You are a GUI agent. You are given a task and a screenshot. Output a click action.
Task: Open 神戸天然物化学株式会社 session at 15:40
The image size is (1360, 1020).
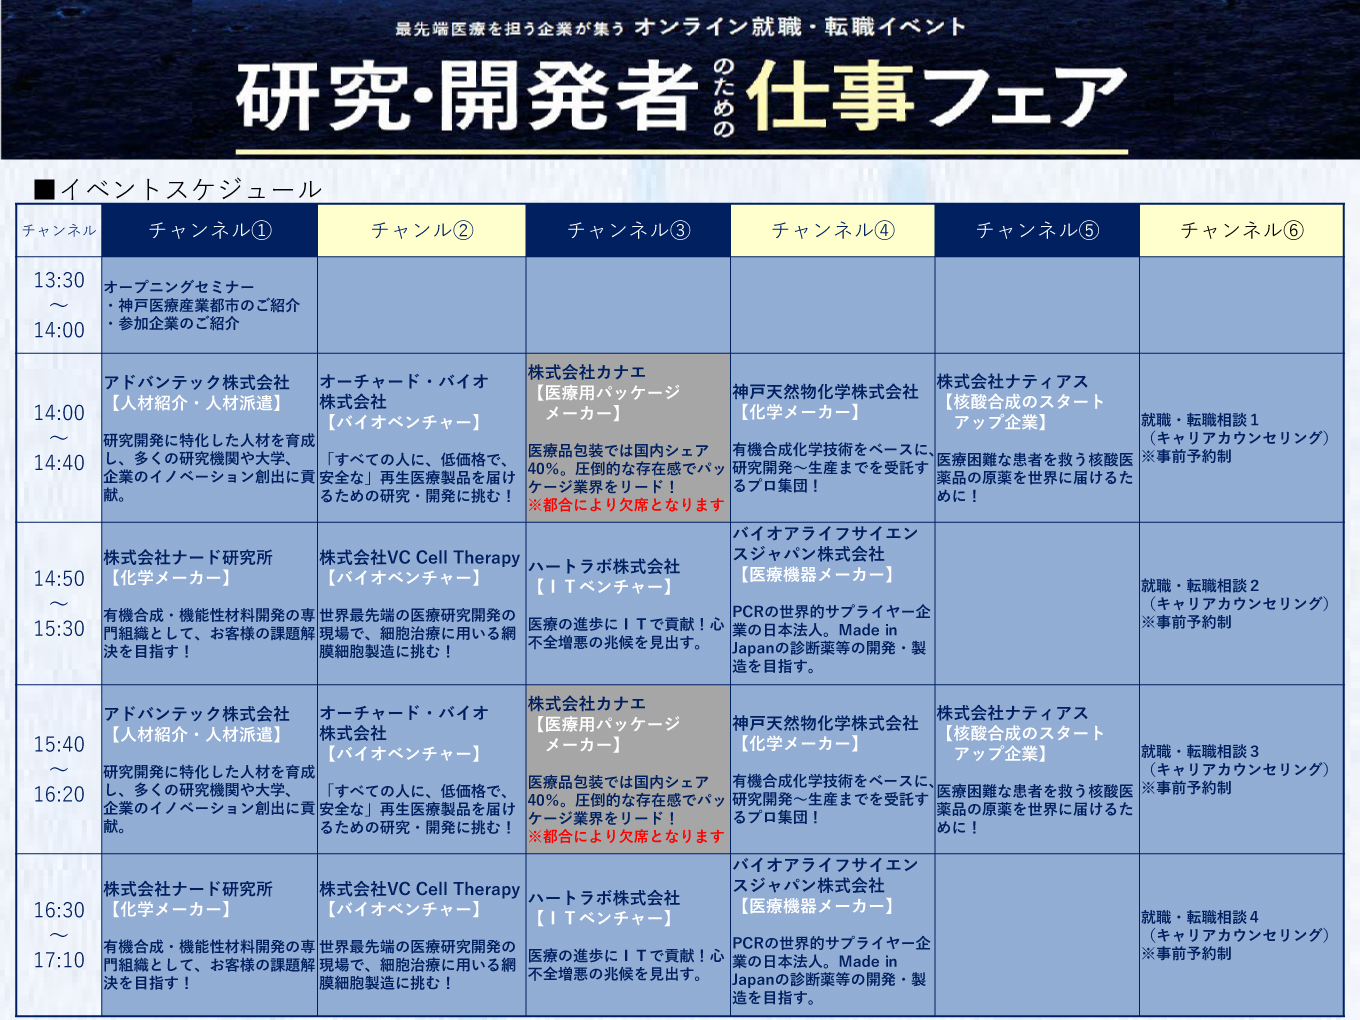tap(832, 769)
